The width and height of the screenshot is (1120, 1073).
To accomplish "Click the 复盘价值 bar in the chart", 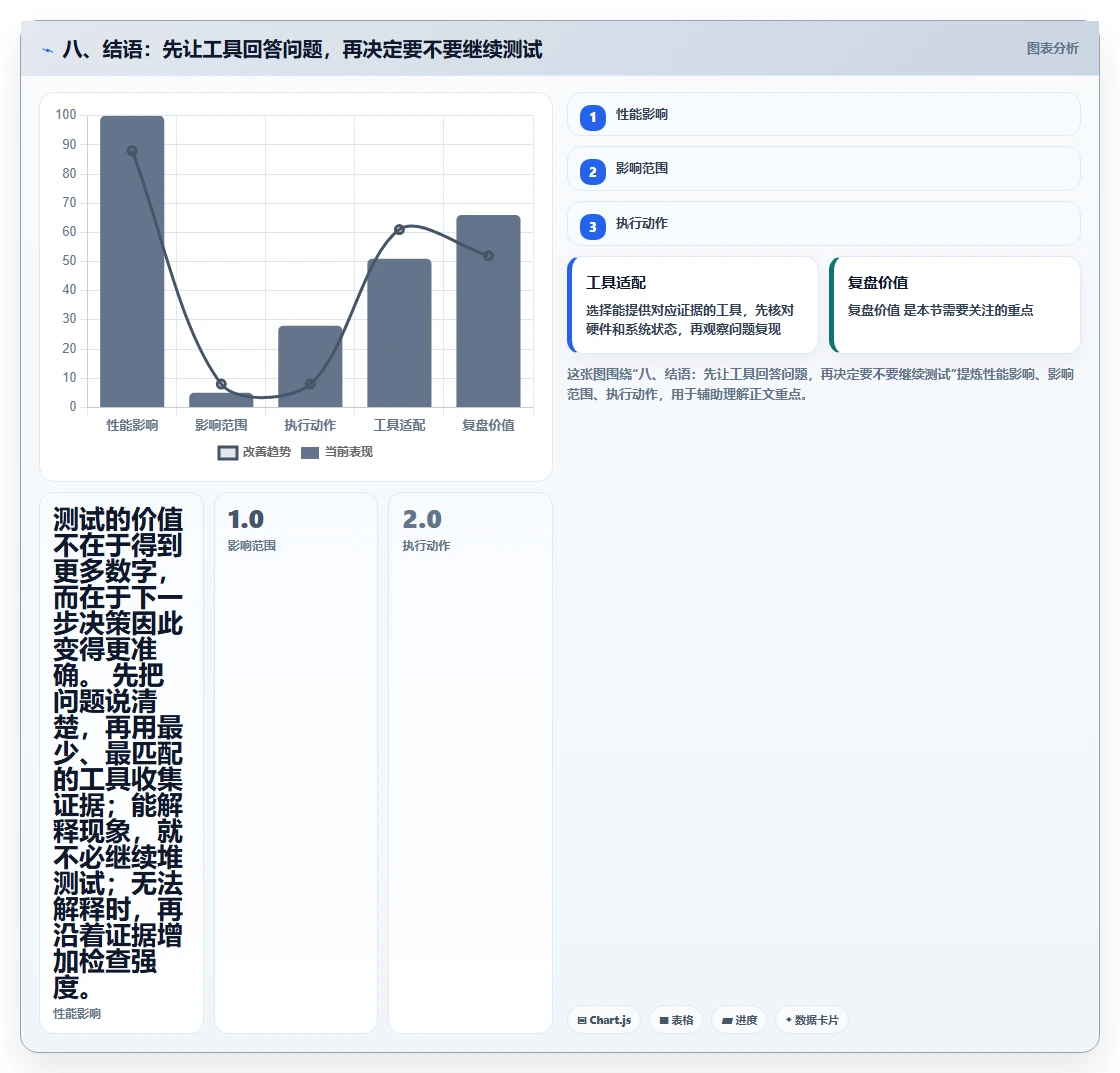I will pyautogui.click(x=489, y=311).
